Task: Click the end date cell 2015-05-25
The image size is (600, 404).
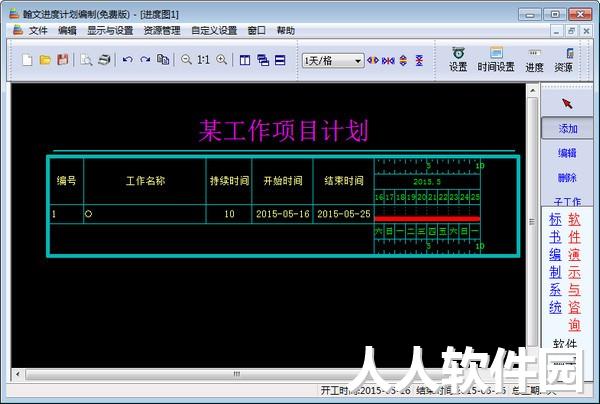Action: click(344, 214)
